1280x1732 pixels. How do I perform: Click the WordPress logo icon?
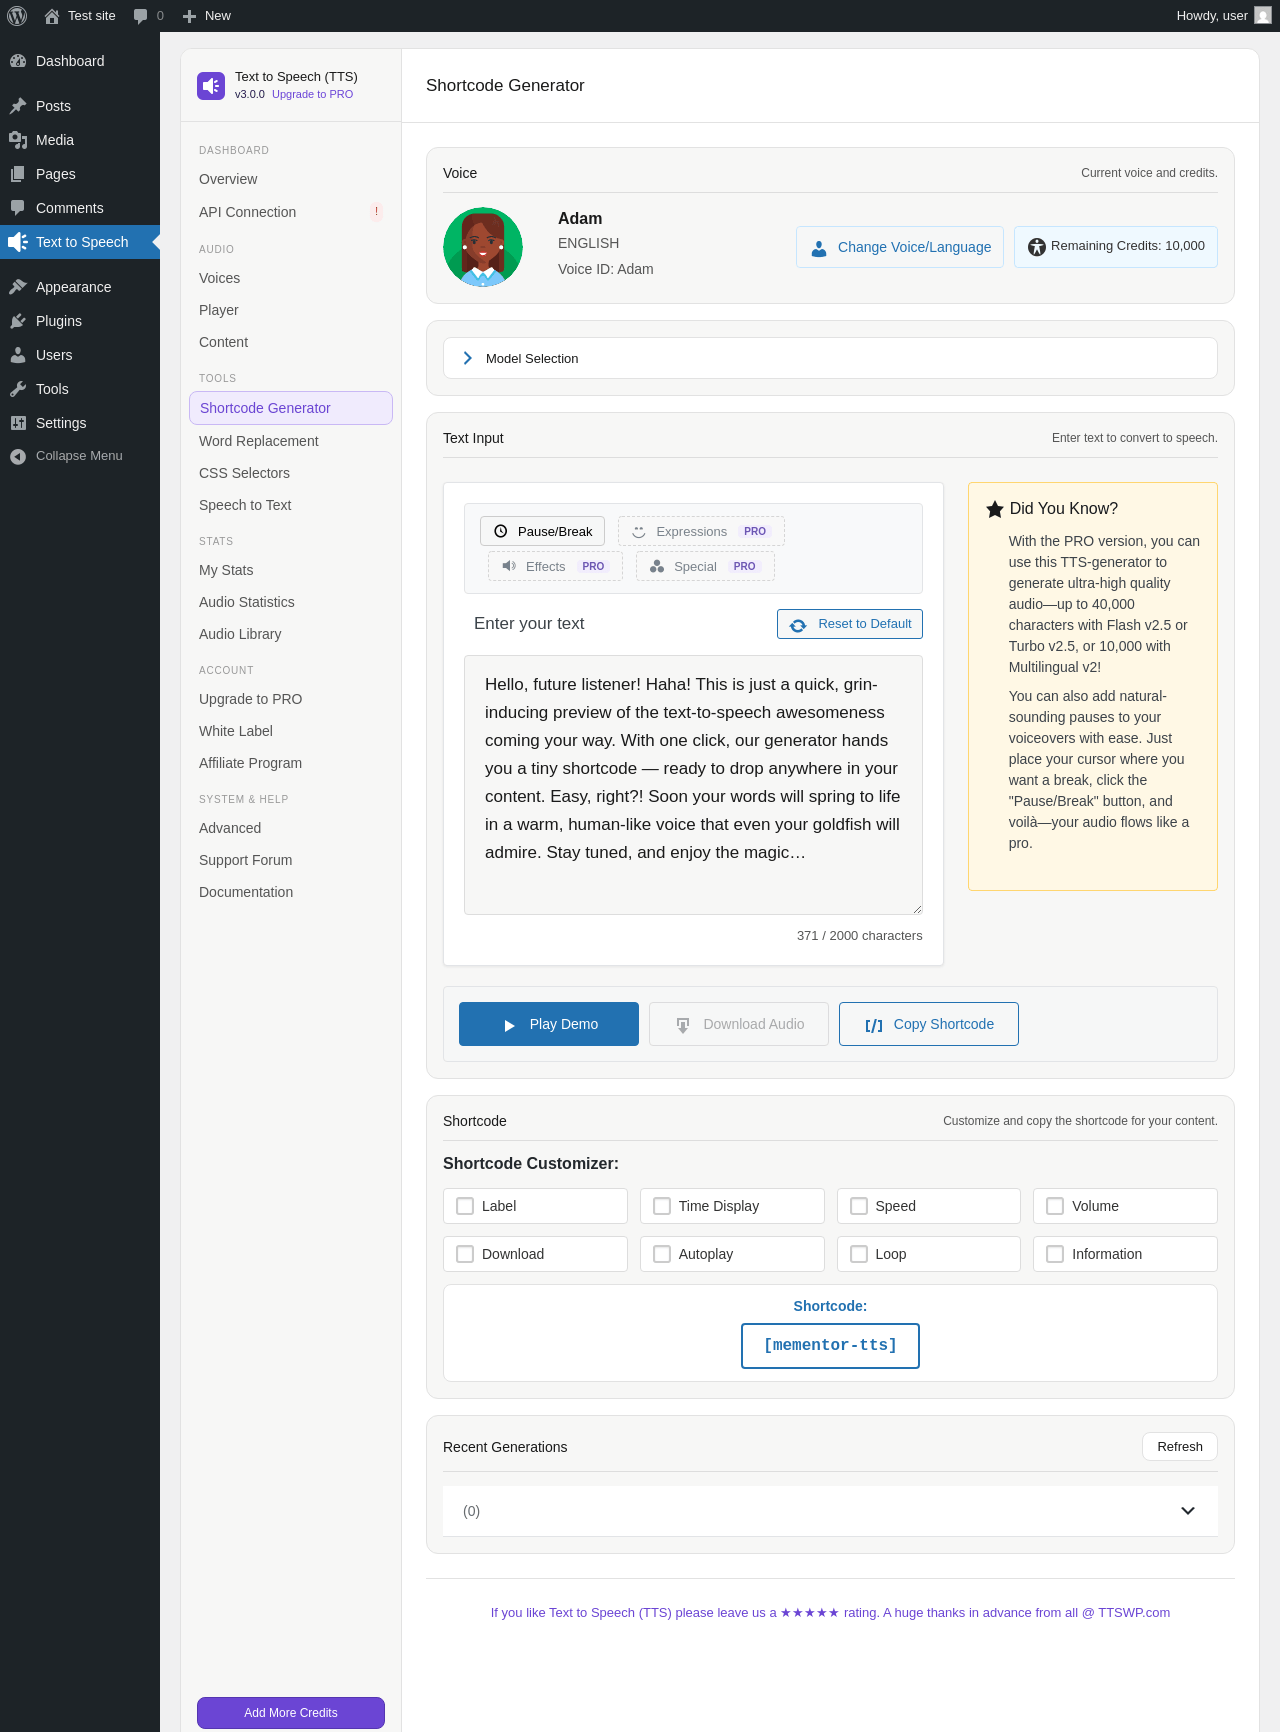point(17,16)
